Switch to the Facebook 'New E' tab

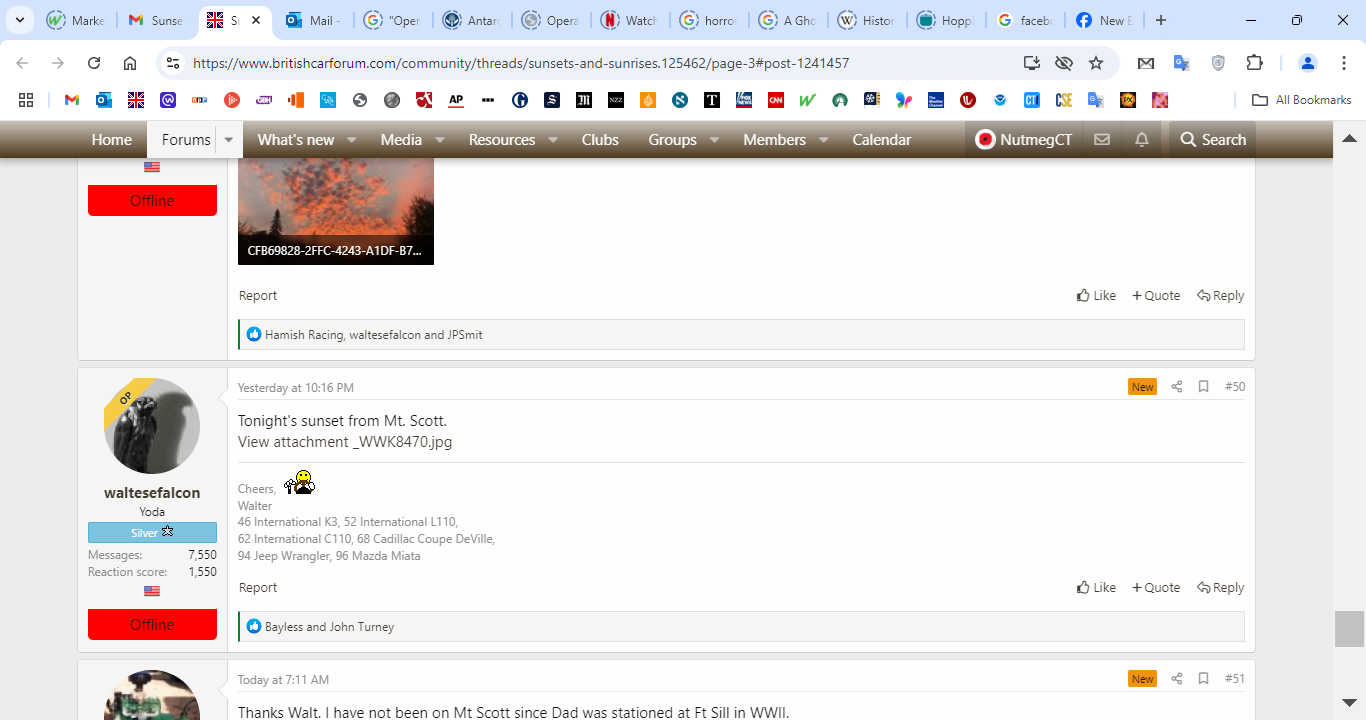pyautogui.click(x=1103, y=20)
